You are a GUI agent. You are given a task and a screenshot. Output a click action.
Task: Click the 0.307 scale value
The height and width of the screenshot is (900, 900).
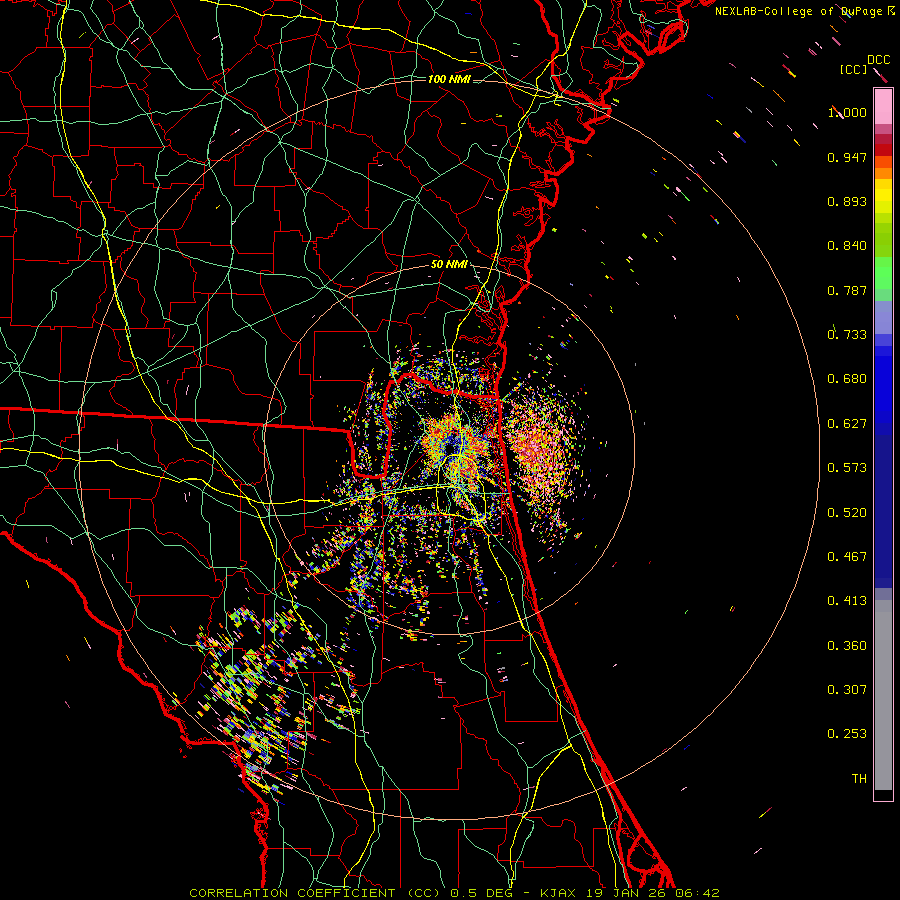coord(847,690)
